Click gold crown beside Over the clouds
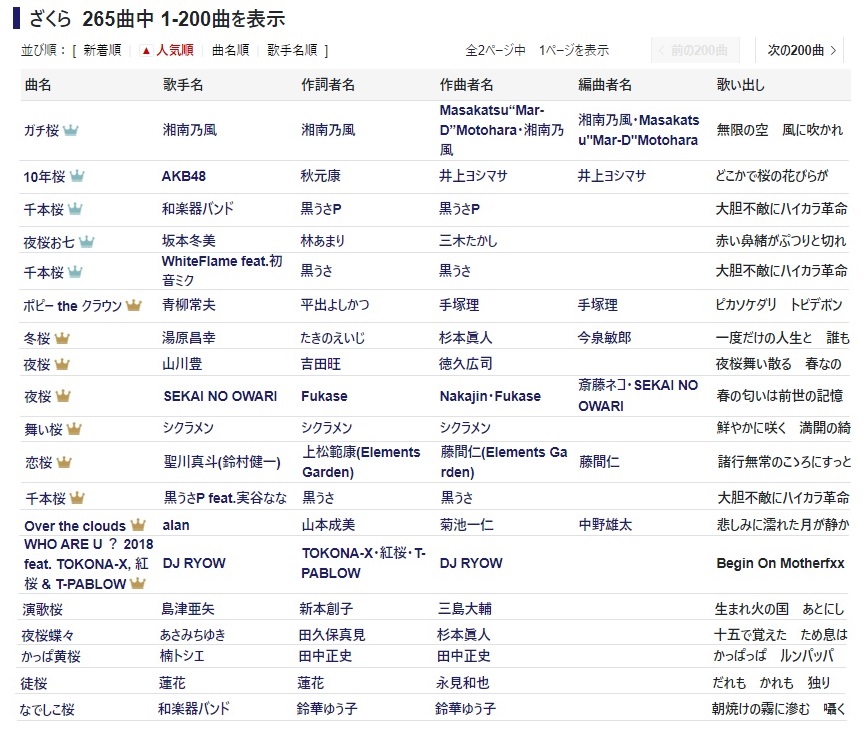The image size is (864, 729). point(138,525)
